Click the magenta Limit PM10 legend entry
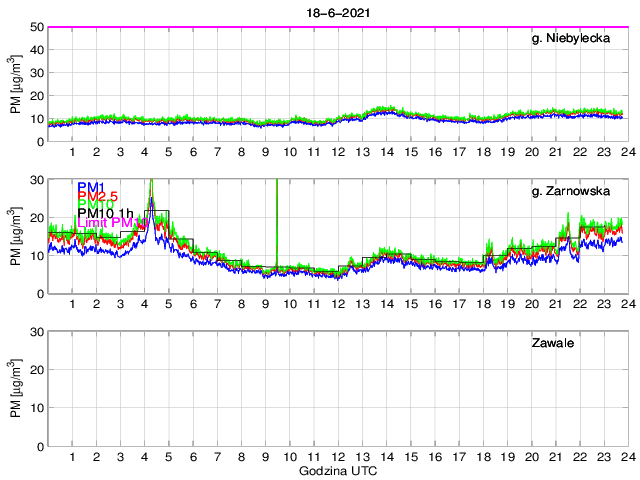This screenshot has width=640, height=480. point(108,222)
